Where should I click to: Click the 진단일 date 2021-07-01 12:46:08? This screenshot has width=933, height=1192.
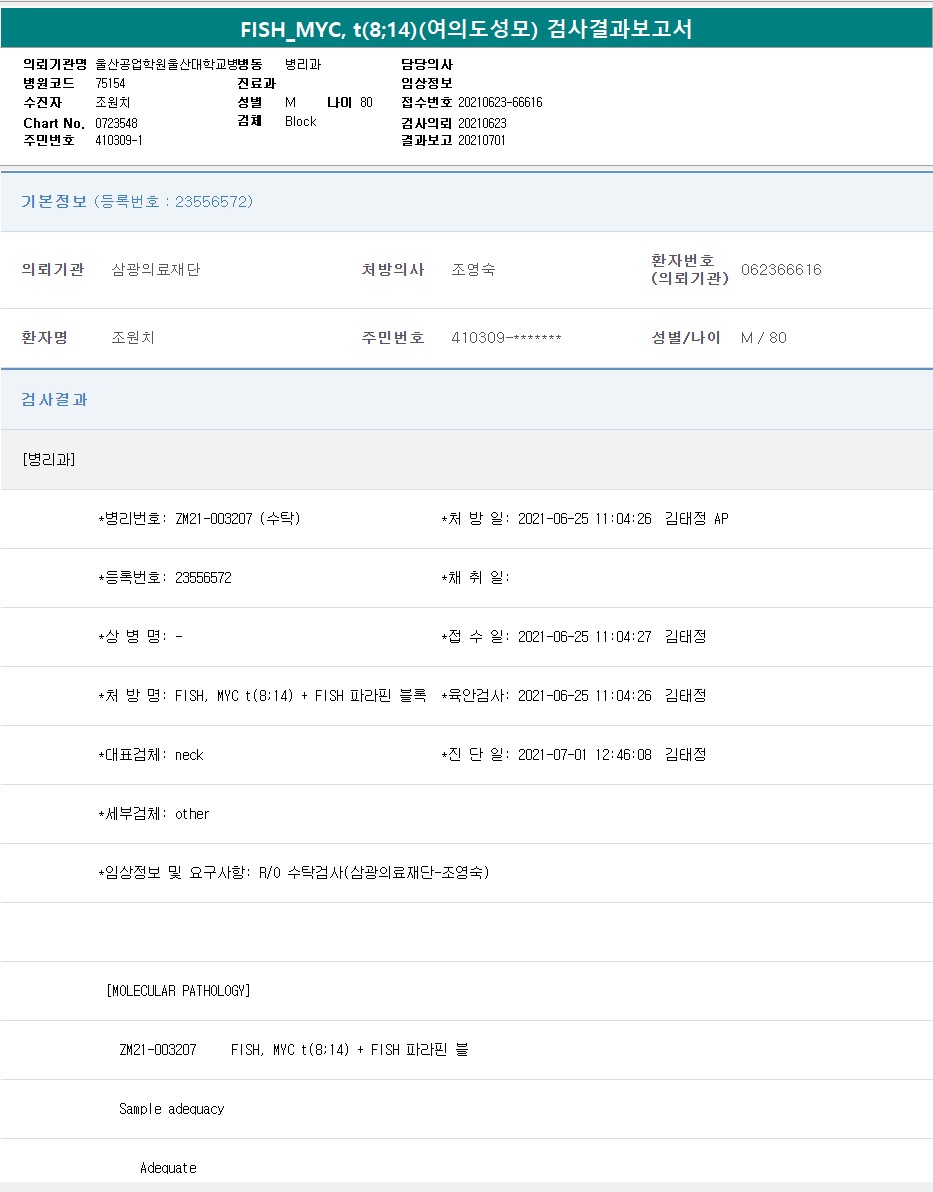click(584, 755)
